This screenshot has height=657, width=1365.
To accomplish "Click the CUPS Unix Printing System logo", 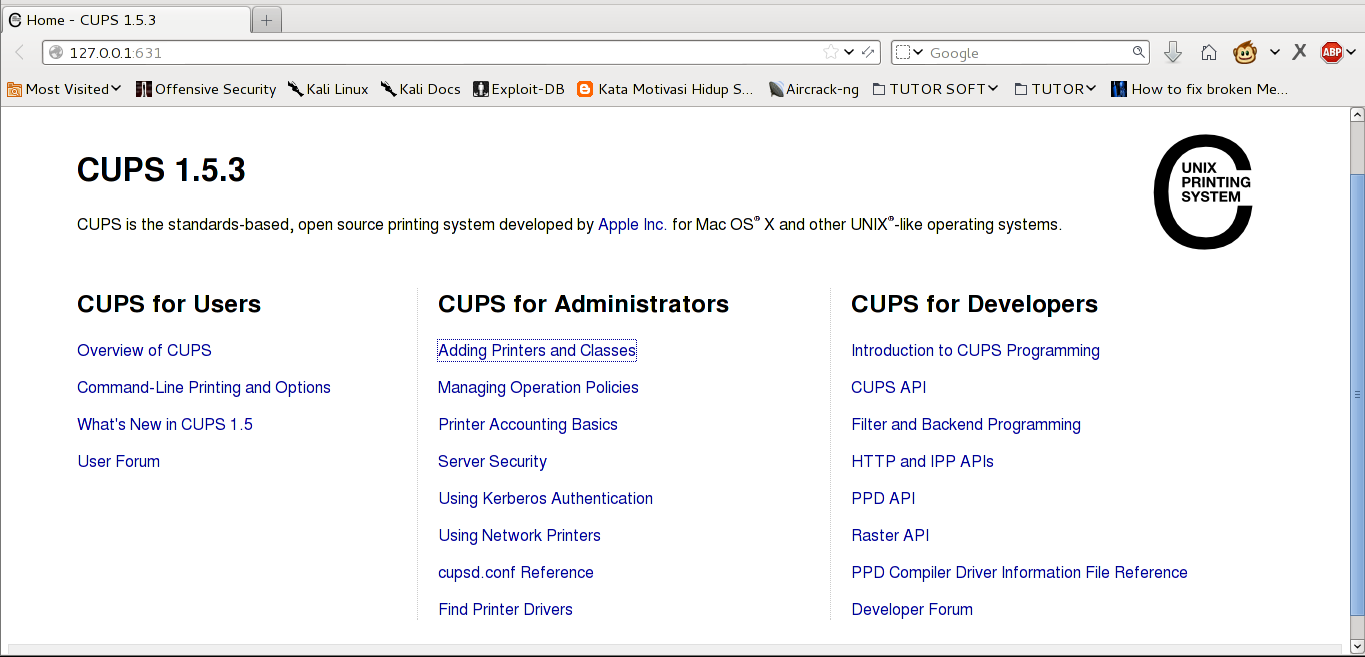I will (x=1202, y=192).
